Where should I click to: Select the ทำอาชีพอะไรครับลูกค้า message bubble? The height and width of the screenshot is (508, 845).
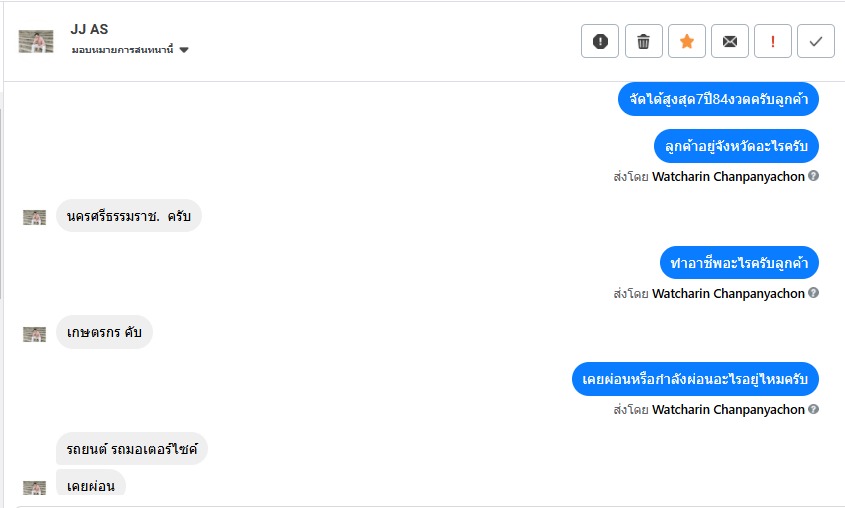(740, 263)
